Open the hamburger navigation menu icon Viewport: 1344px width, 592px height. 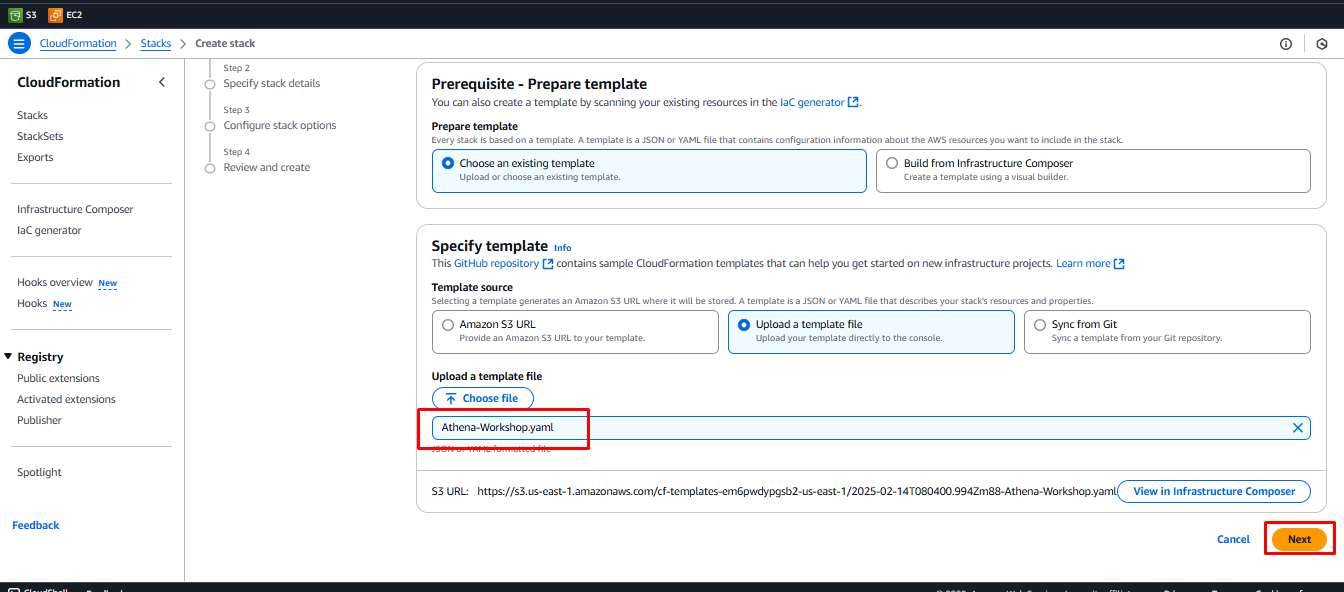coord(19,43)
